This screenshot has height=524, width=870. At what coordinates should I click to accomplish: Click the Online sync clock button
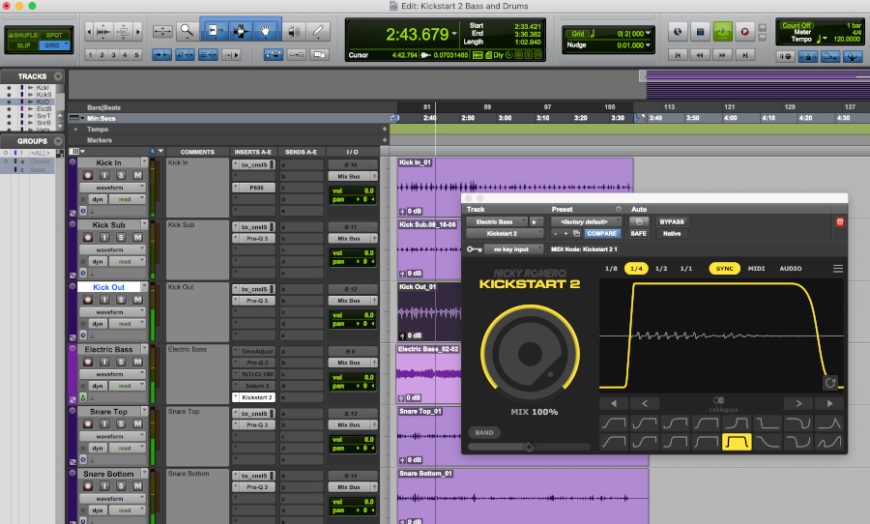pyautogui.click(x=677, y=32)
